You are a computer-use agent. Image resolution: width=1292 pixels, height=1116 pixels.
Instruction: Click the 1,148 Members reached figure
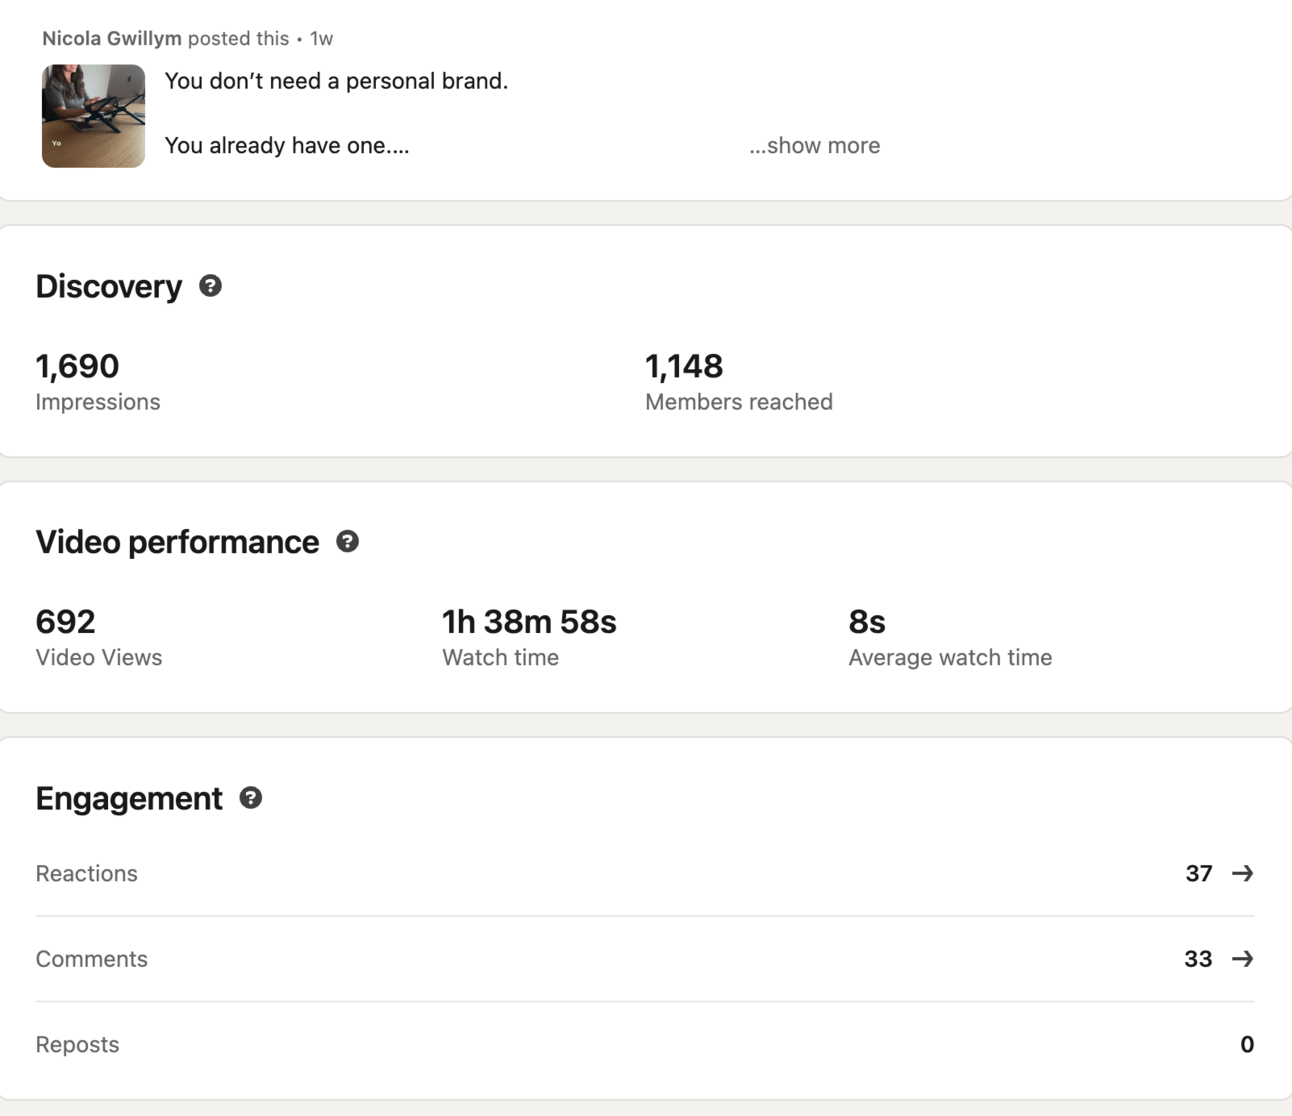(684, 367)
